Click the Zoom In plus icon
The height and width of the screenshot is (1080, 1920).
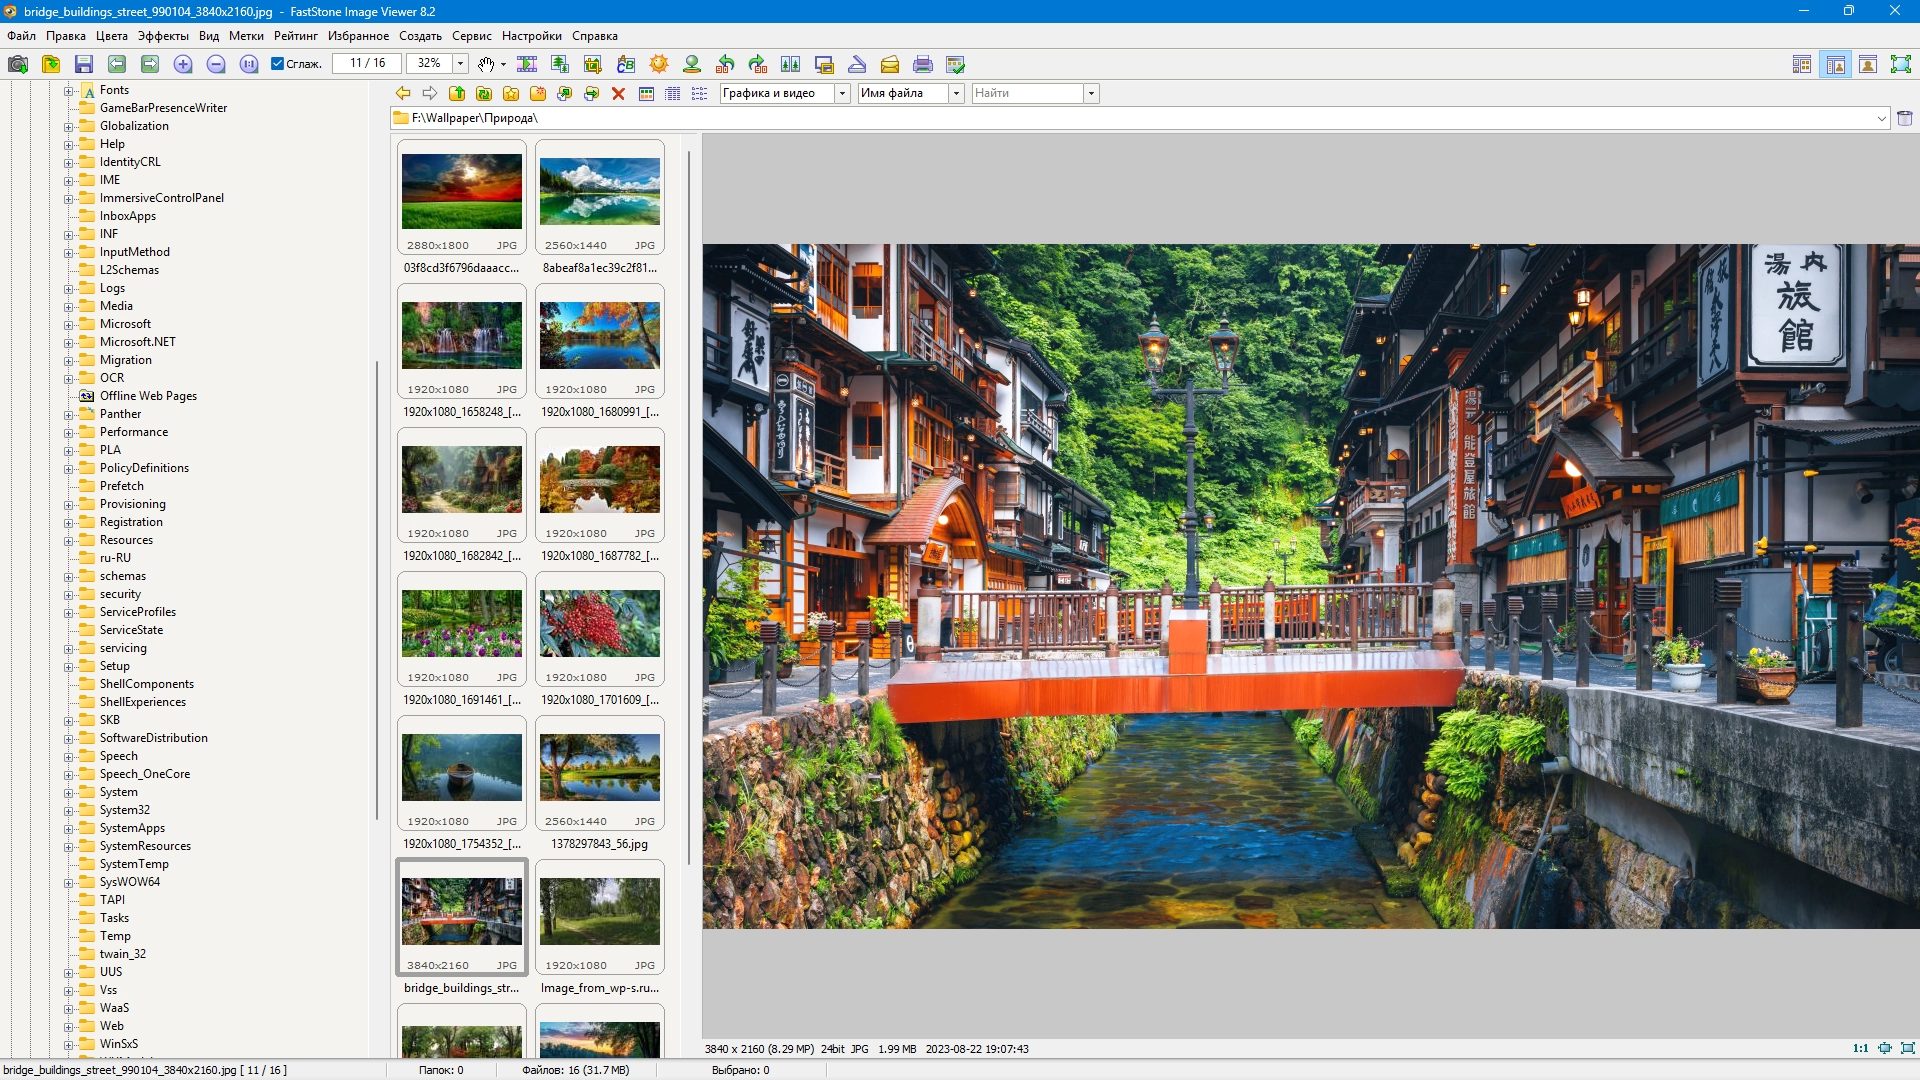183,64
